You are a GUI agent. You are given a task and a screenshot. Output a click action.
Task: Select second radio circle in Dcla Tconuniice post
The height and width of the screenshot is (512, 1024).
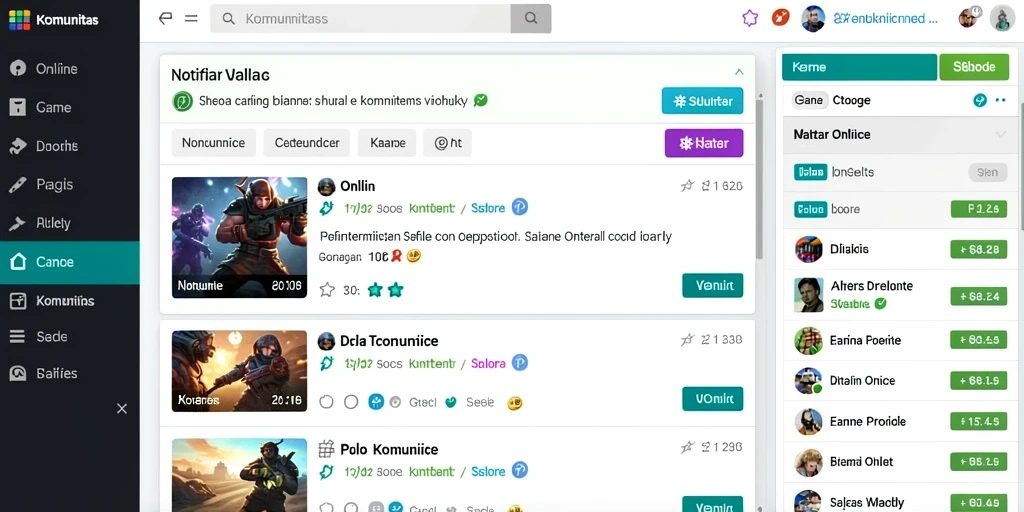351,402
